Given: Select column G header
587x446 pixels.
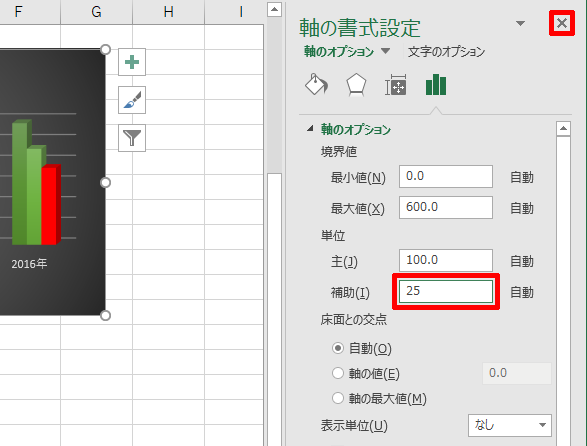Looking at the screenshot, I should point(96,12).
